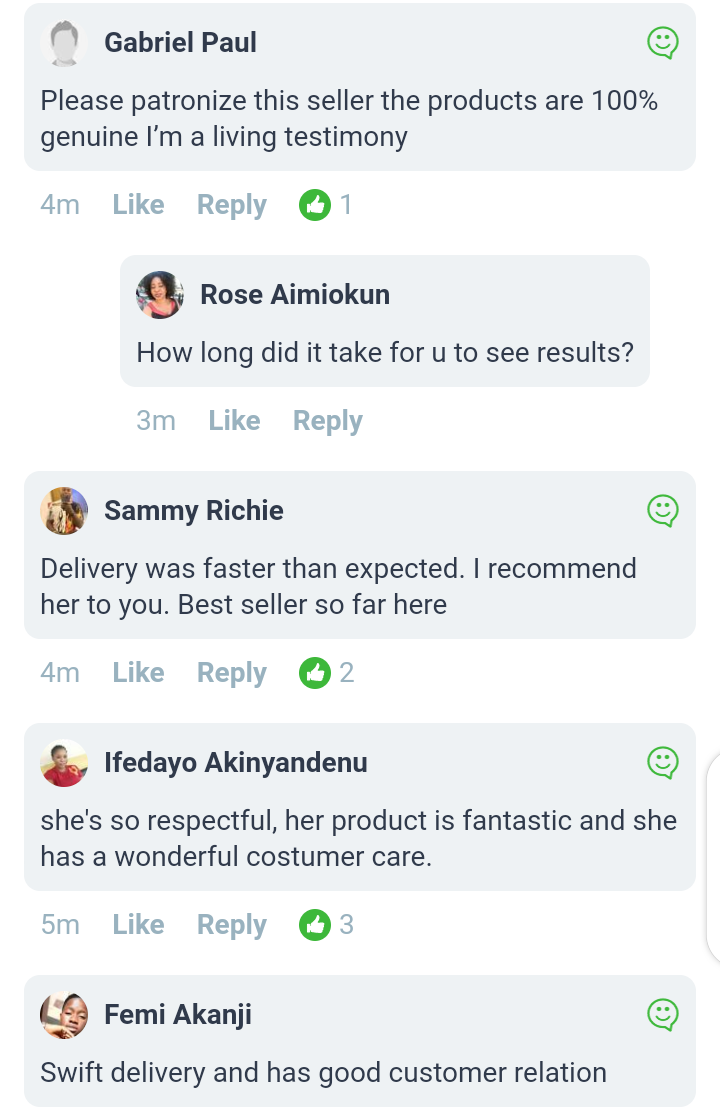Screen dimensions: 720x1111
Task: Open the Ifedayo Akinyandenu name link
Action: [236, 763]
